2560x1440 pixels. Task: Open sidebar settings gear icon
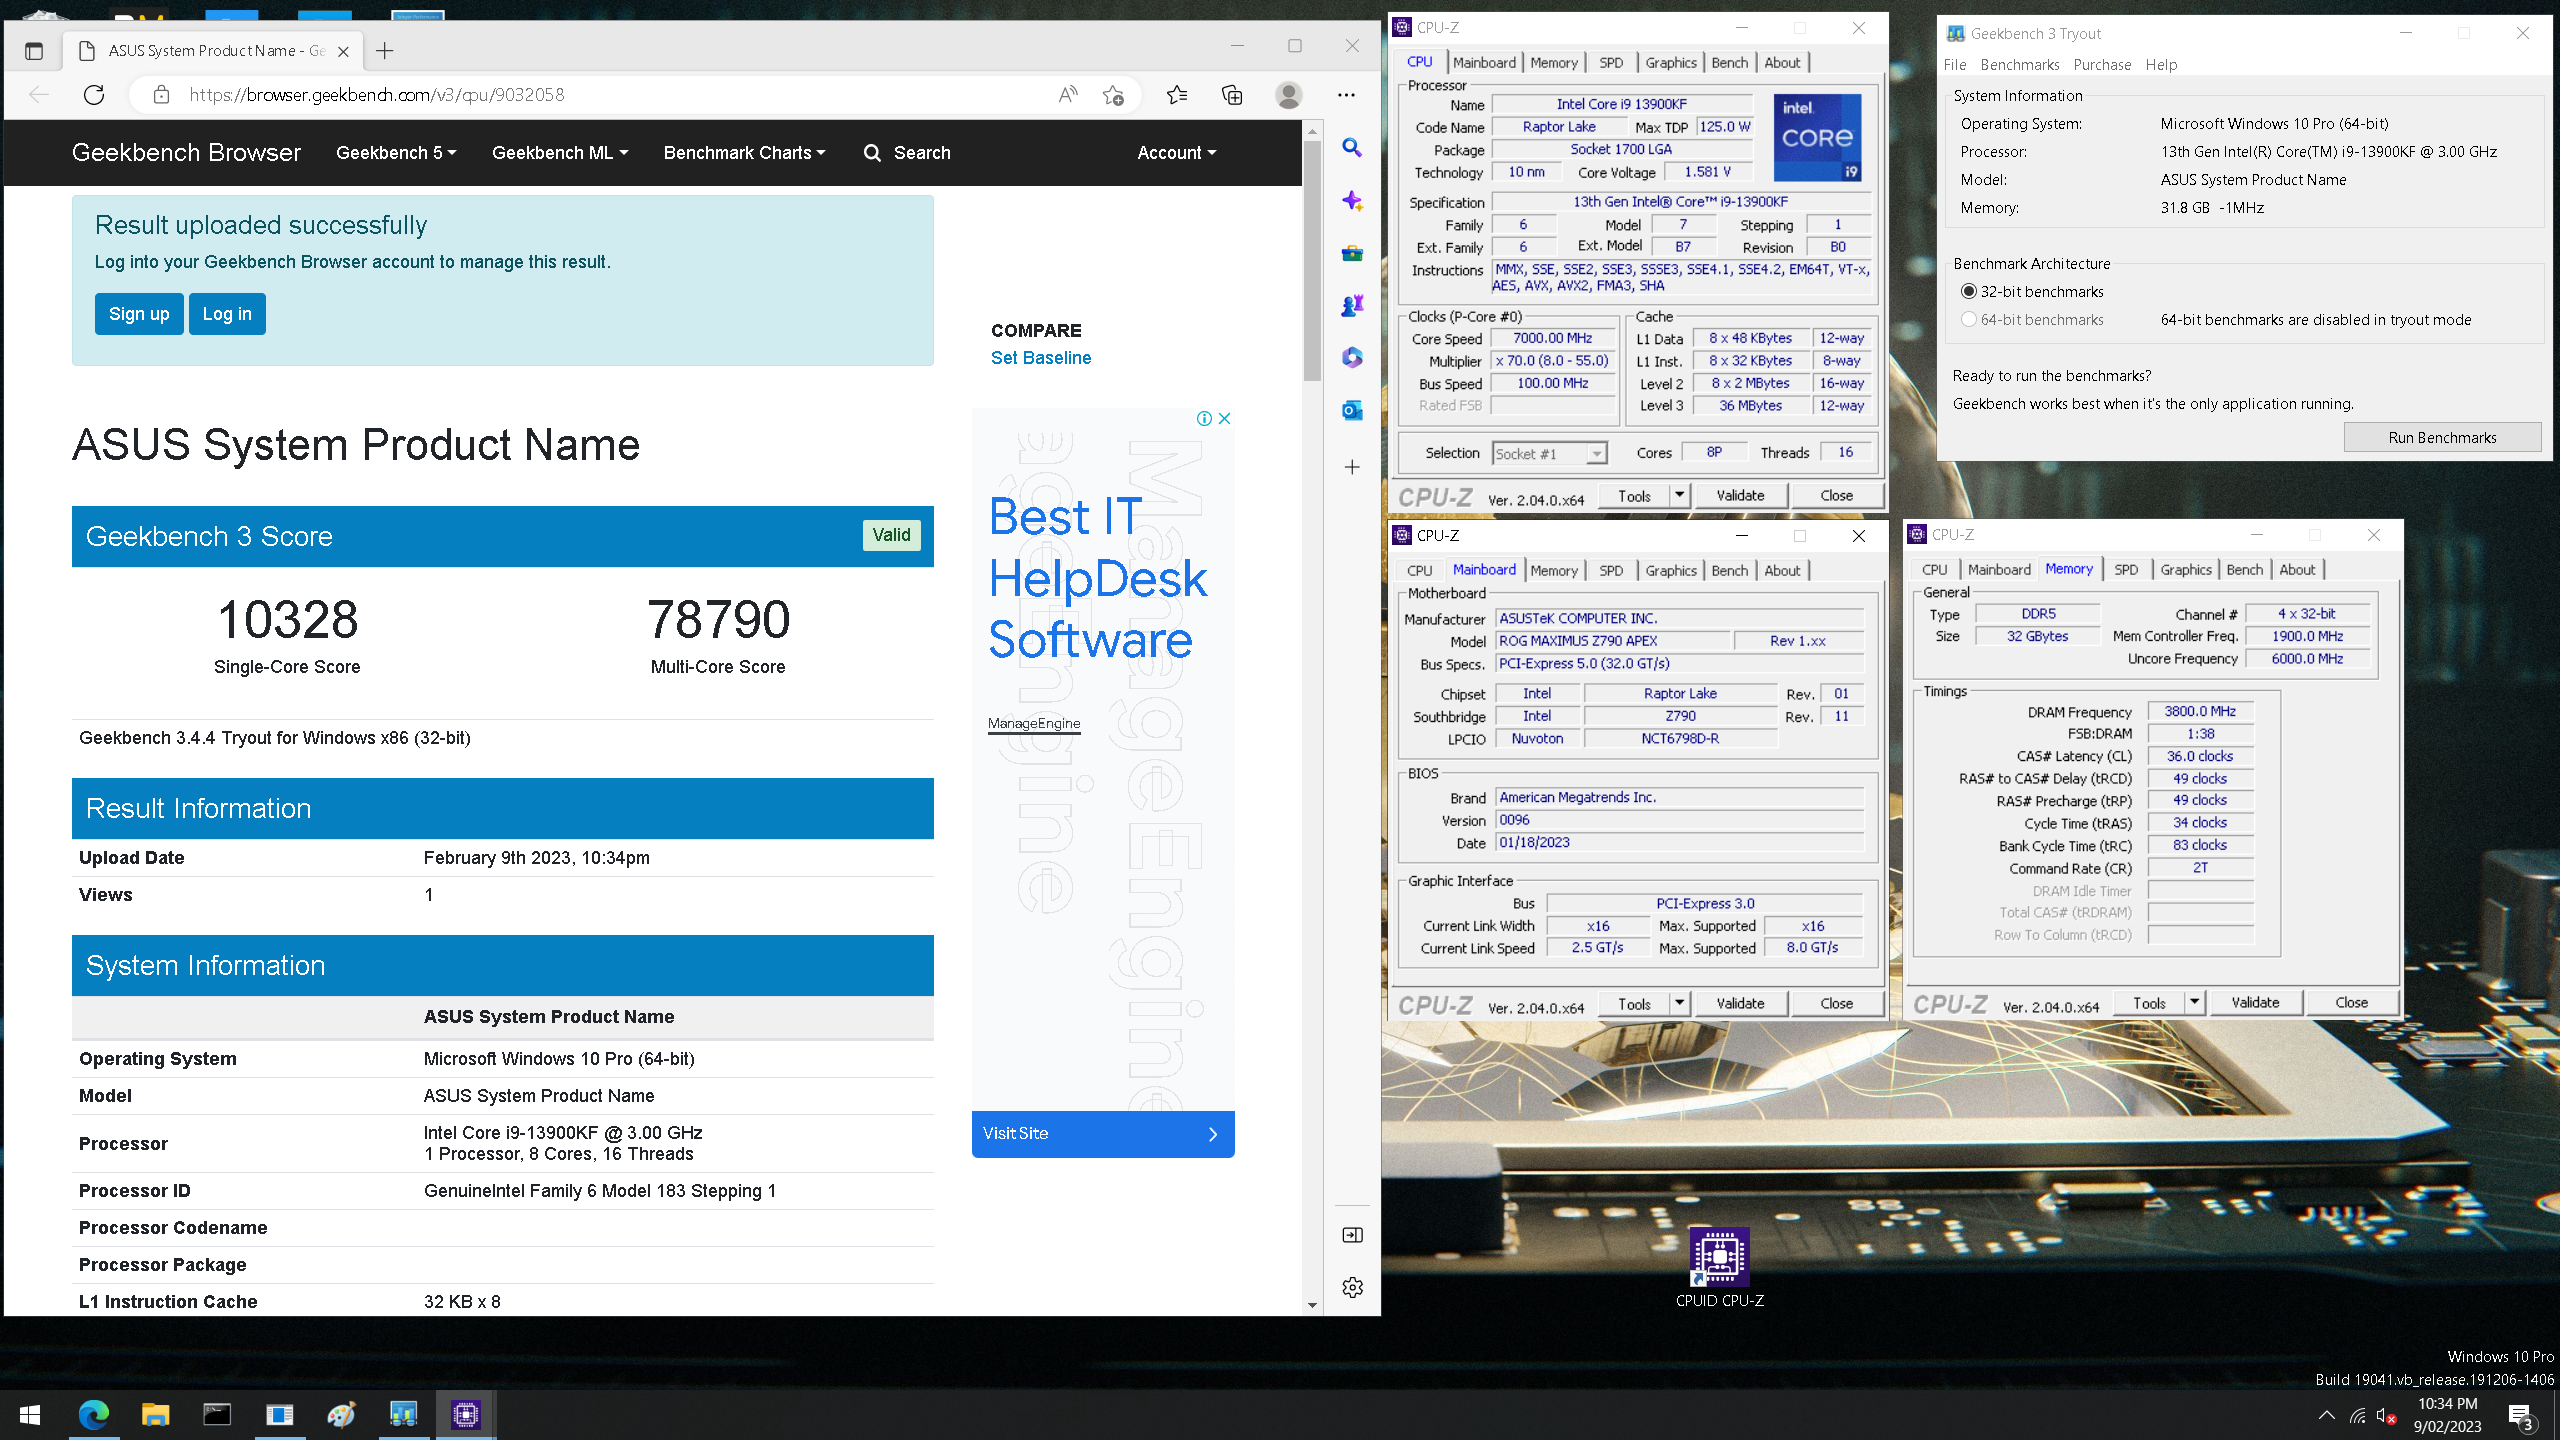pos(1352,1287)
